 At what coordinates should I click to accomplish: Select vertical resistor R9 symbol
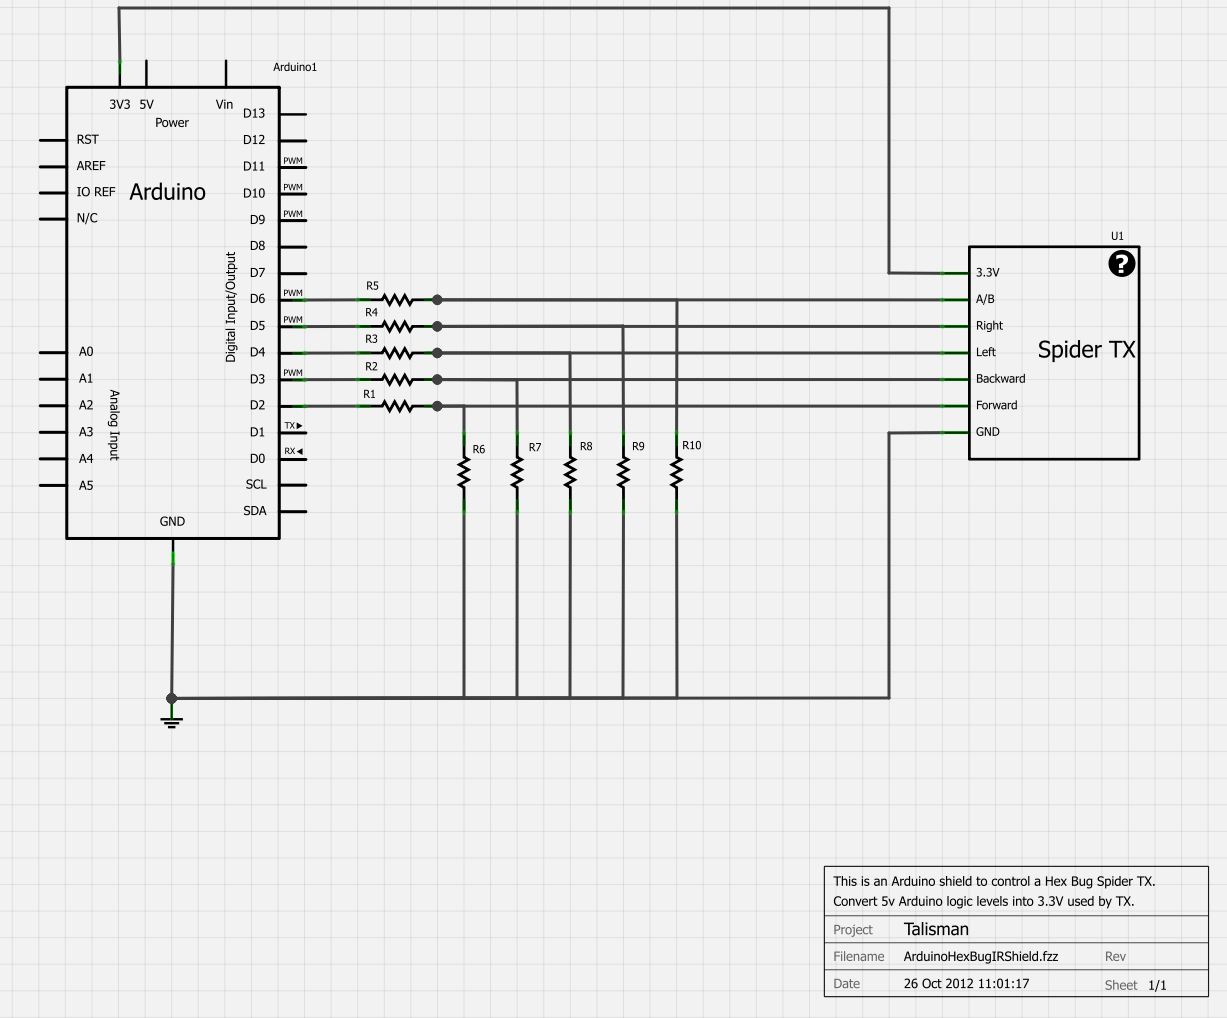[x=623, y=473]
